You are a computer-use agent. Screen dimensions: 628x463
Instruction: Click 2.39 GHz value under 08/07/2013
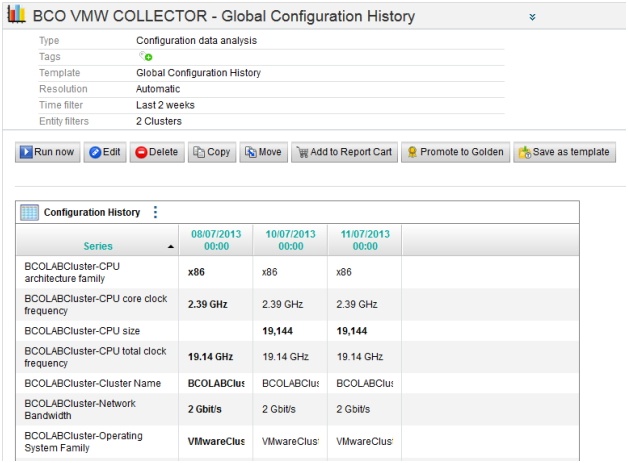(210, 304)
